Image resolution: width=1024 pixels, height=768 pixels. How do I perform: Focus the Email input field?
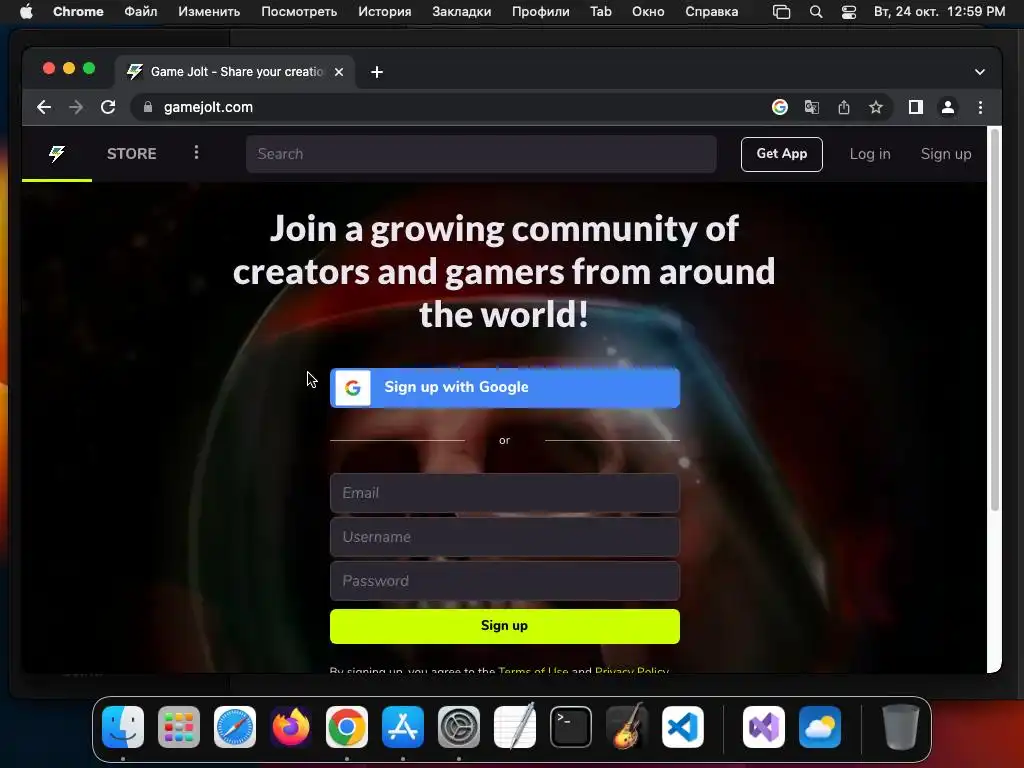point(505,493)
